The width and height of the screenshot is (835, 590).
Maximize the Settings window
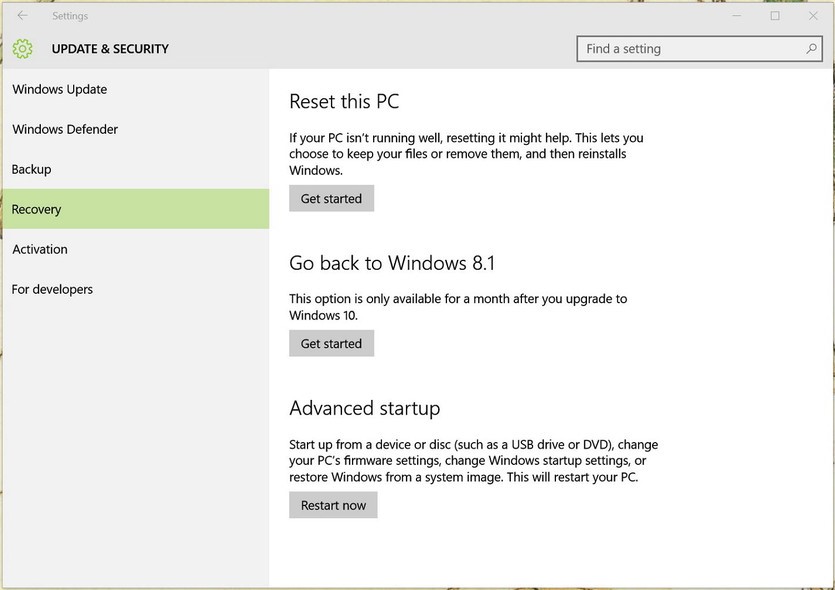(775, 16)
